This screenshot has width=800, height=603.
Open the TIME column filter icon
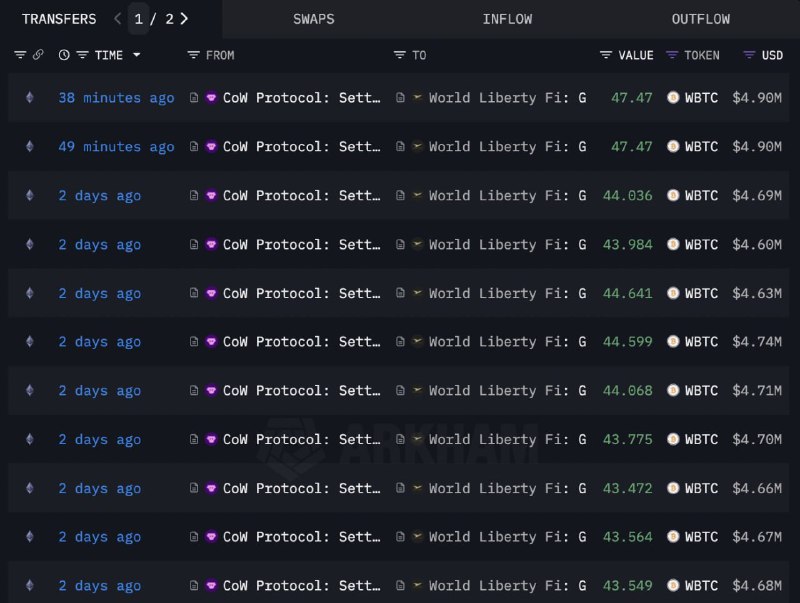click(83, 55)
